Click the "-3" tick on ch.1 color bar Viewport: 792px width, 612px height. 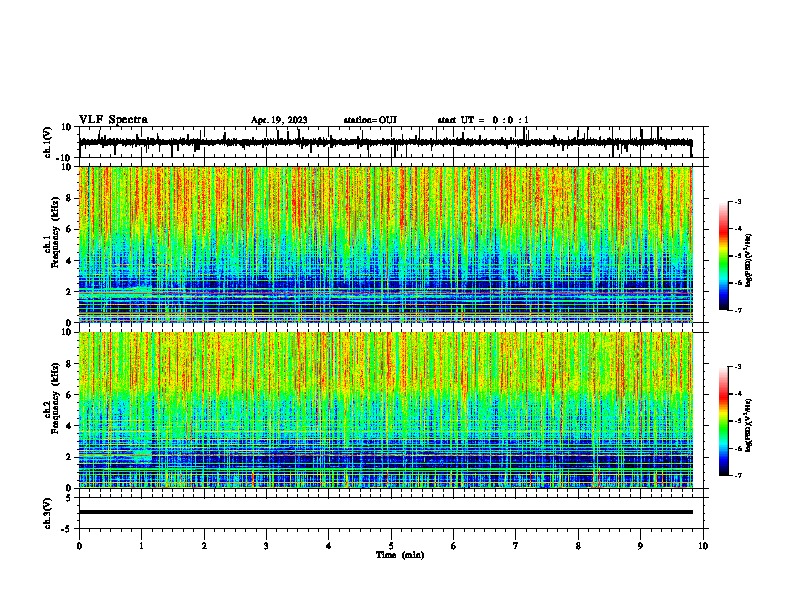(x=738, y=202)
